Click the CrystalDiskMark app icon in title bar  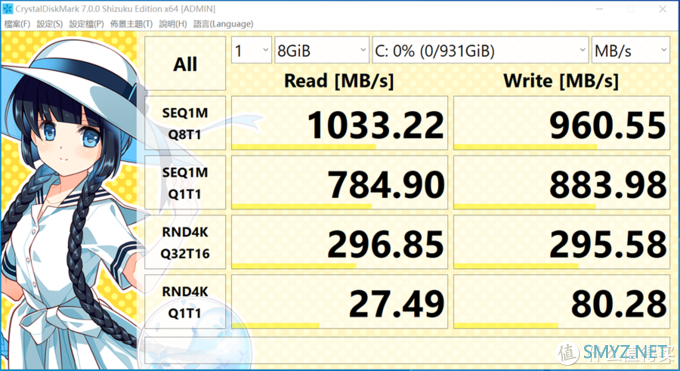pos(7,9)
